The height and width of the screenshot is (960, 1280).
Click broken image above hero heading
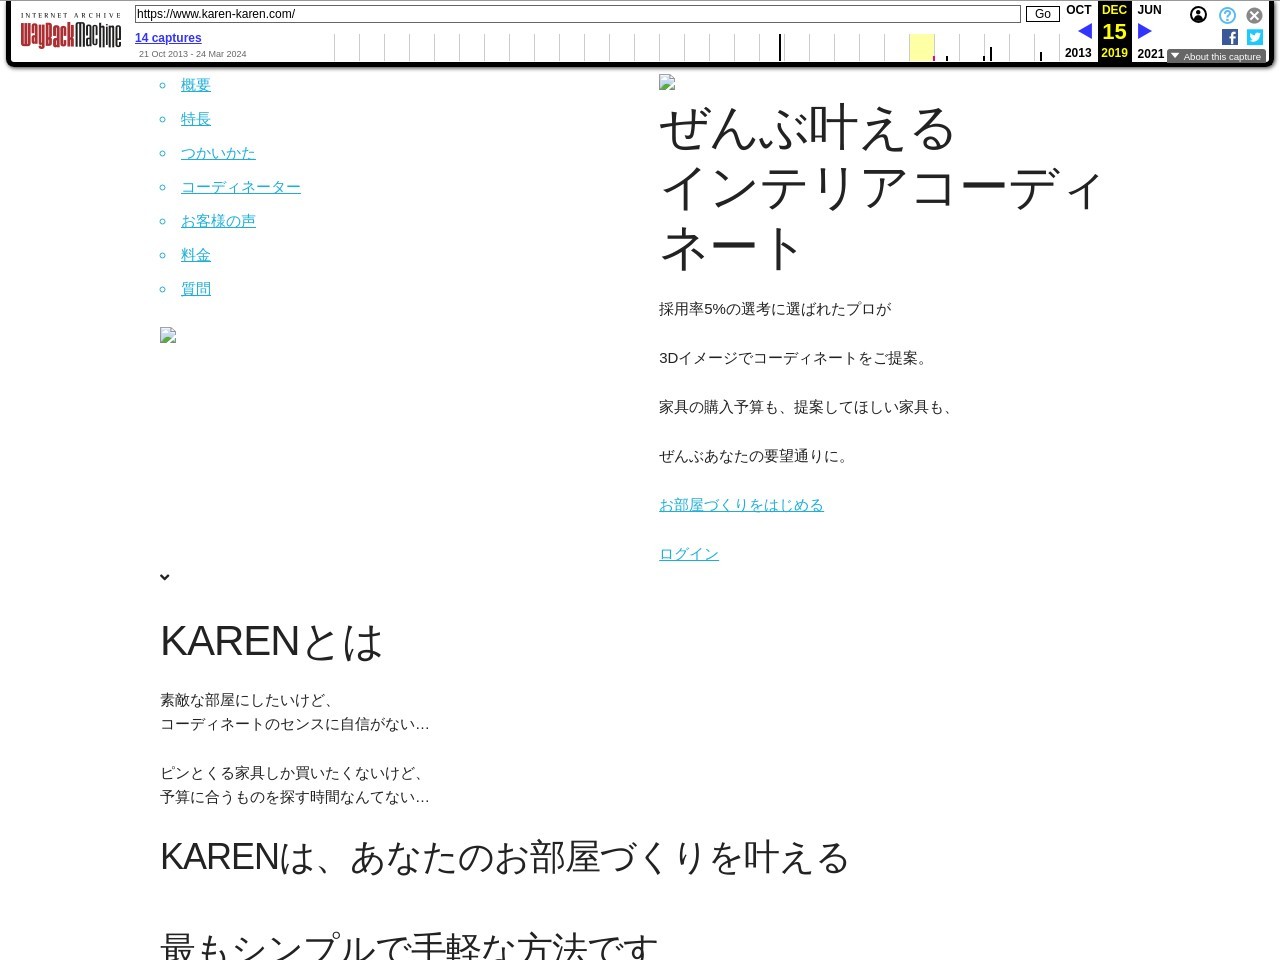[x=667, y=83]
